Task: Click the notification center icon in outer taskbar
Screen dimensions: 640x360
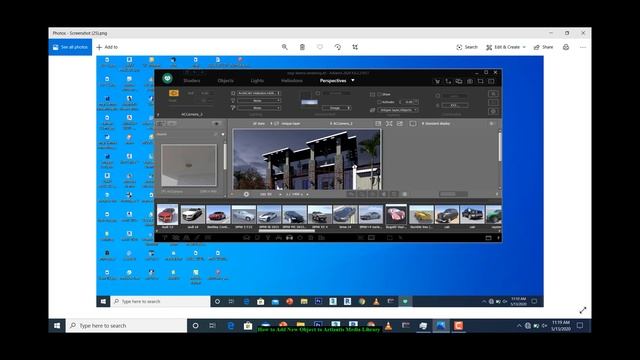Action: (x=580, y=326)
